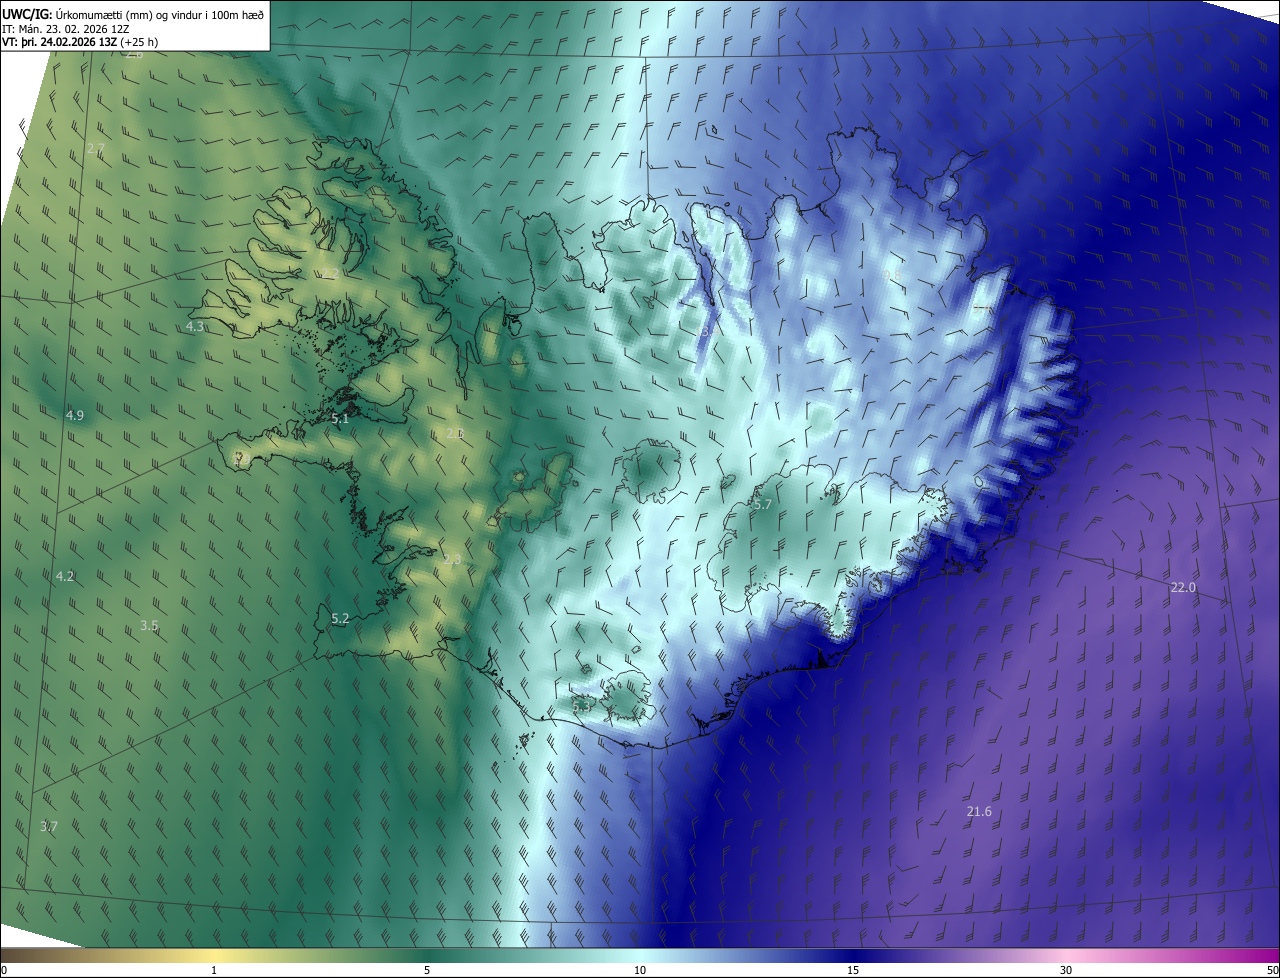Viewport: 1280px width, 978px height.
Task: Click the 4.2 value label on the map
Action: tap(65, 577)
